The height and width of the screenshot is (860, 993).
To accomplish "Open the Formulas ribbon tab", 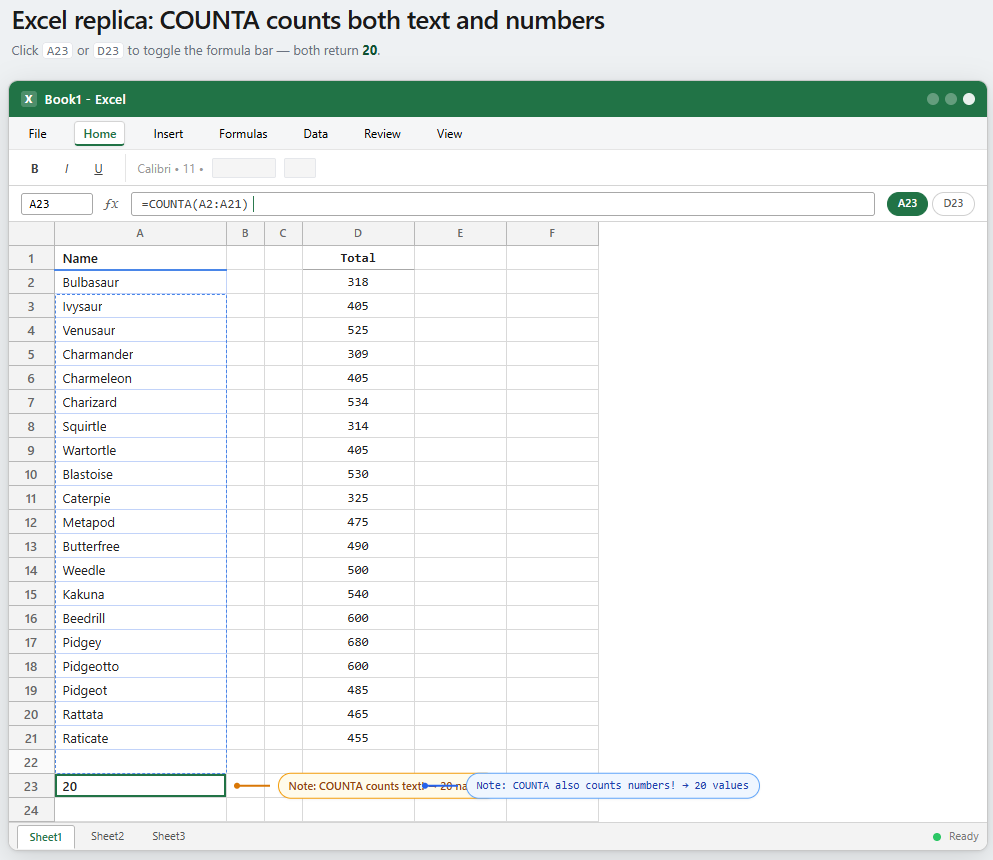I will (x=243, y=134).
